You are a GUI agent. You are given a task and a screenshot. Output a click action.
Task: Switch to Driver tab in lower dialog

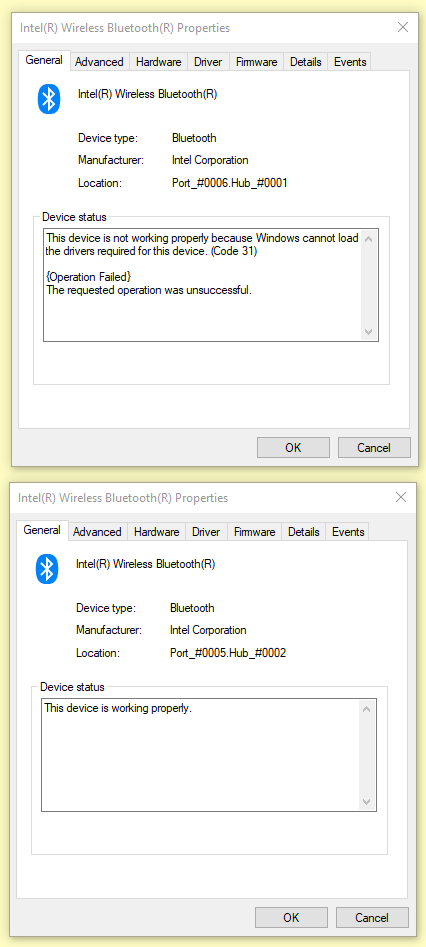(206, 531)
